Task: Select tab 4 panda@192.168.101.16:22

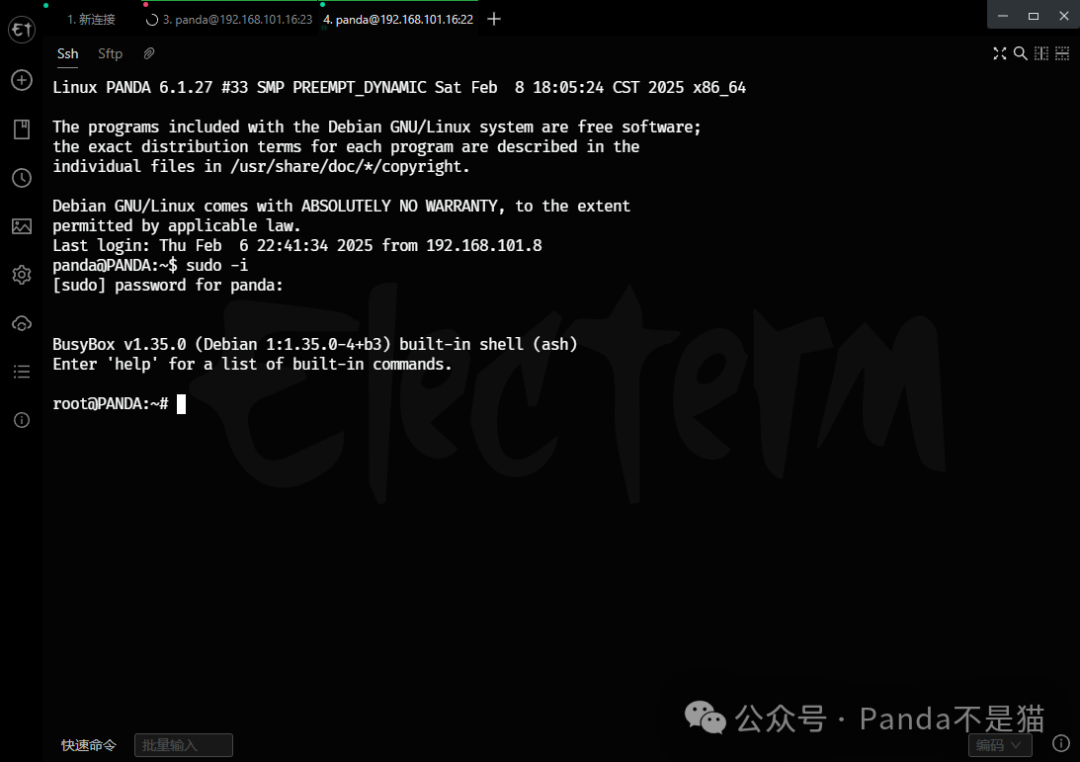Action: click(398, 19)
